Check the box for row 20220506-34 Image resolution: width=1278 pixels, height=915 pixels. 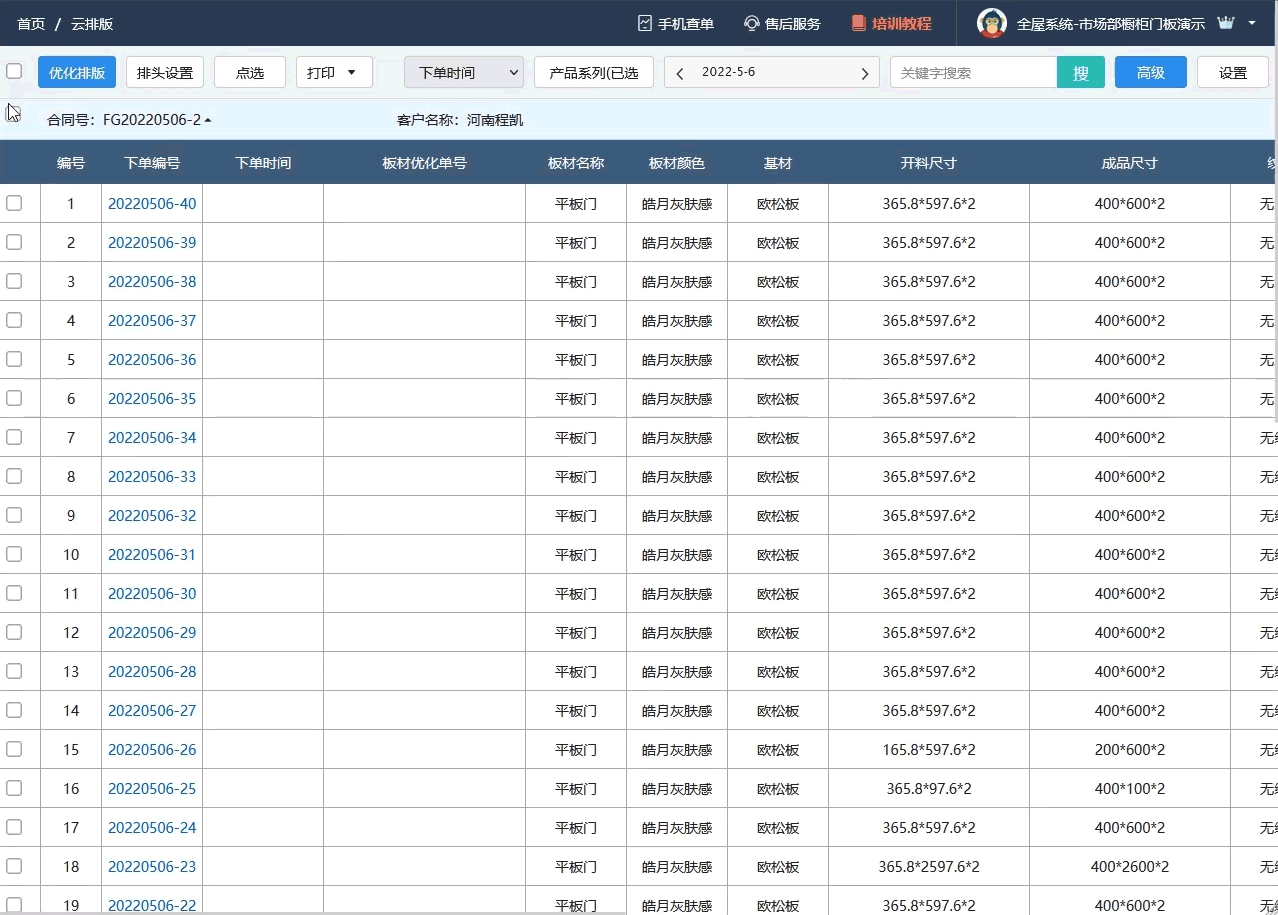(14, 437)
